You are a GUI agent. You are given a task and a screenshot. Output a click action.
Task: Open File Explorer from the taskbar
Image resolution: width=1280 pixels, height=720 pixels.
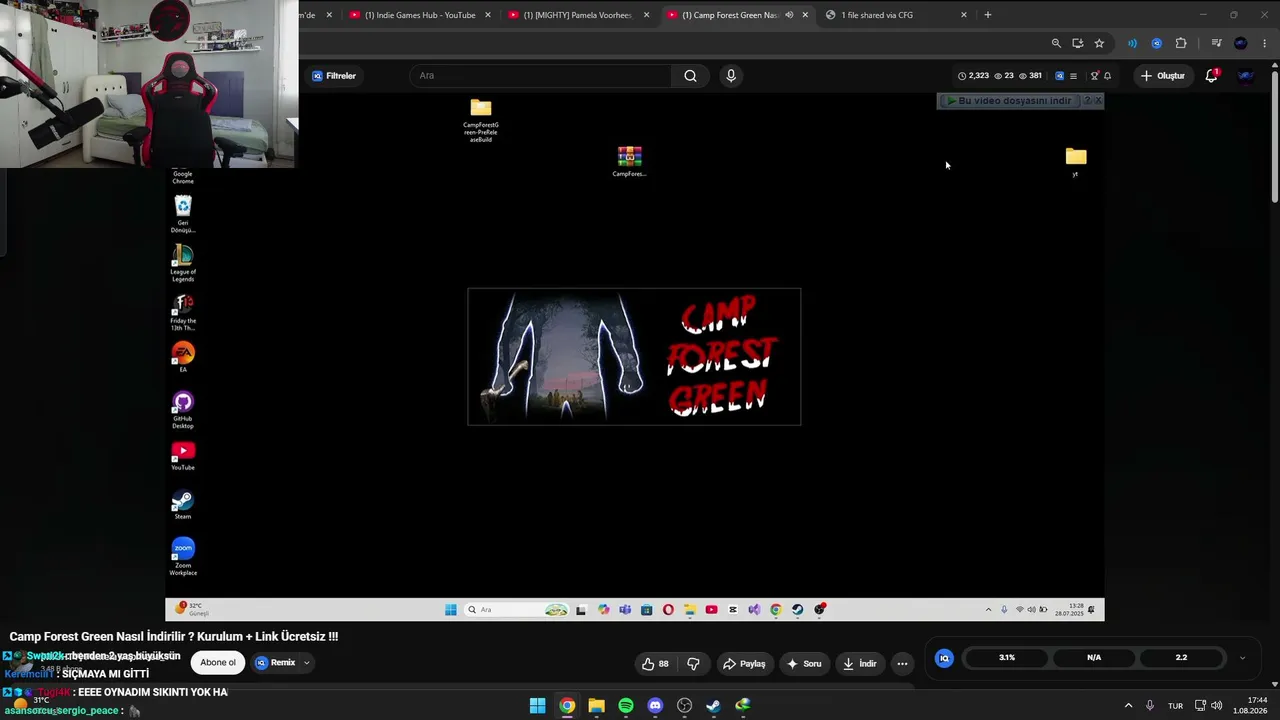[x=596, y=706]
